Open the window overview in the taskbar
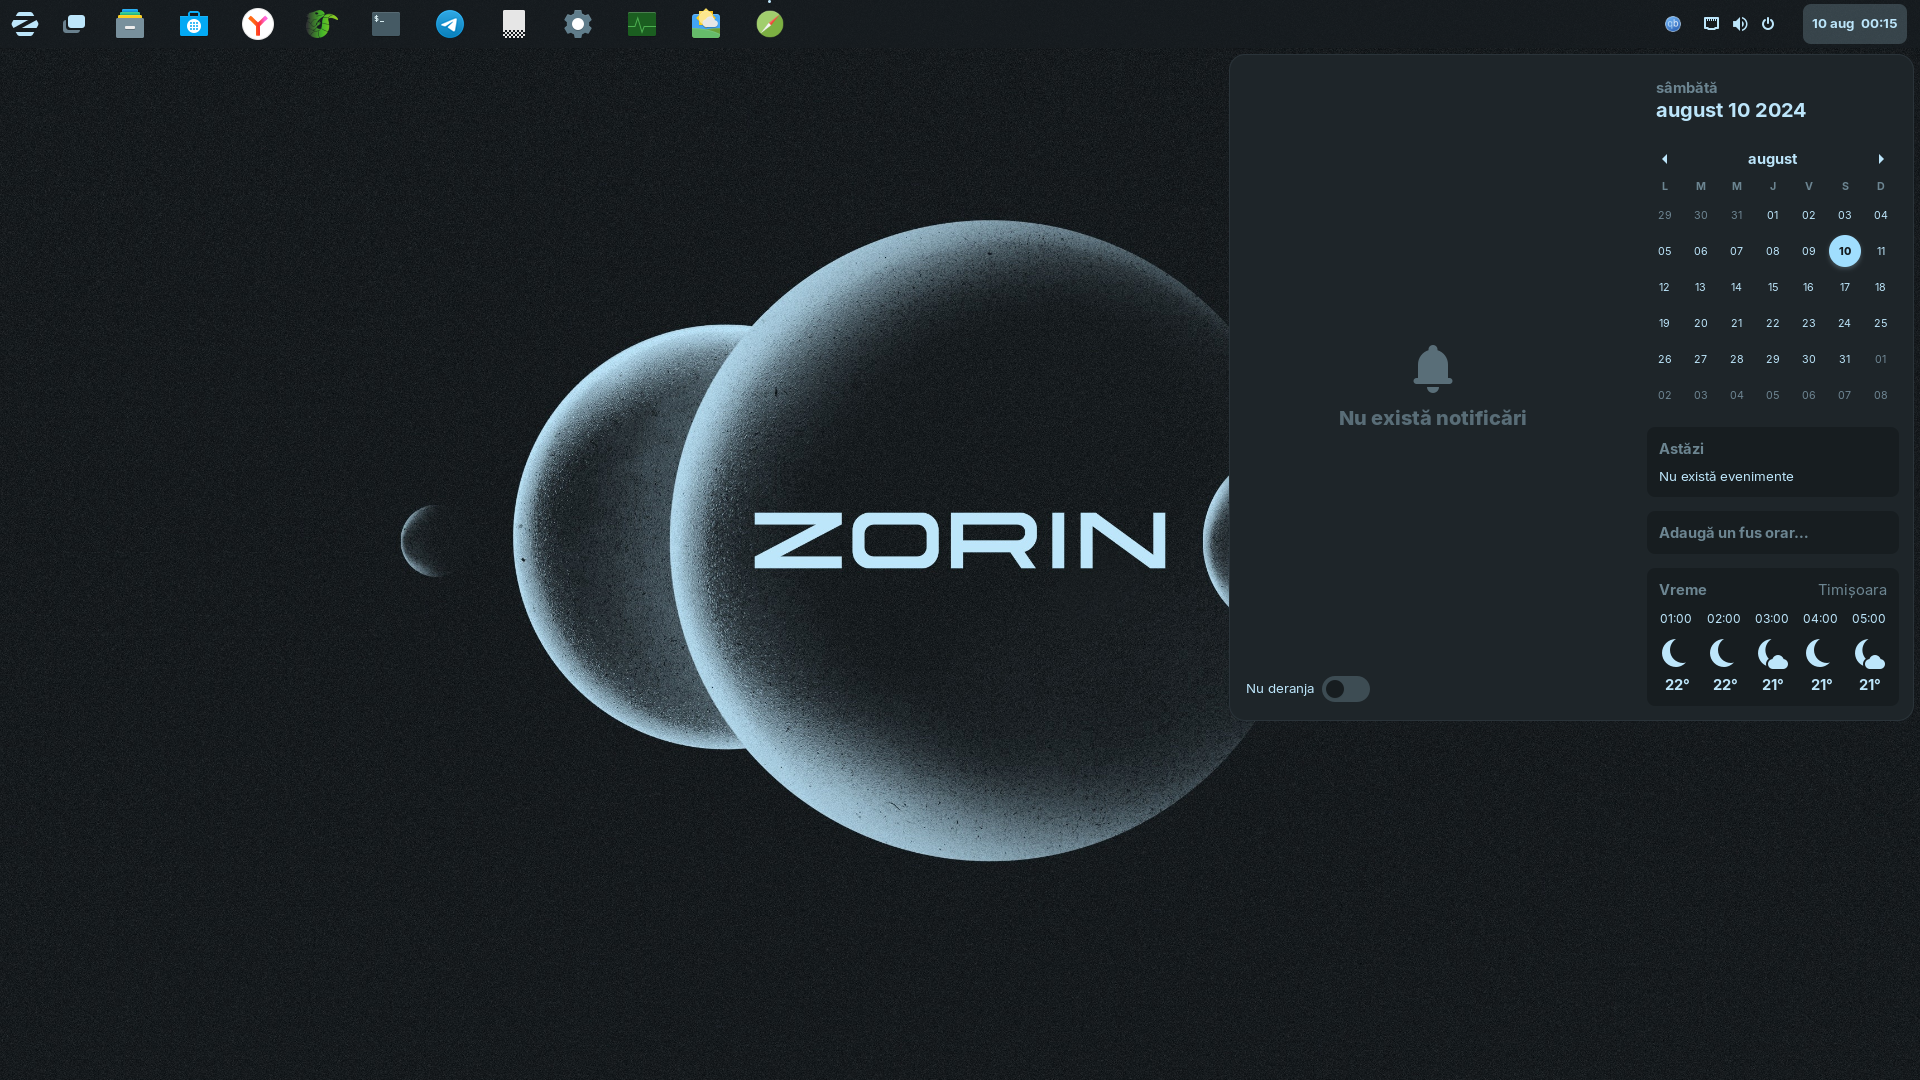Viewport: 1920px width, 1080px height. (x=74, y=24)
